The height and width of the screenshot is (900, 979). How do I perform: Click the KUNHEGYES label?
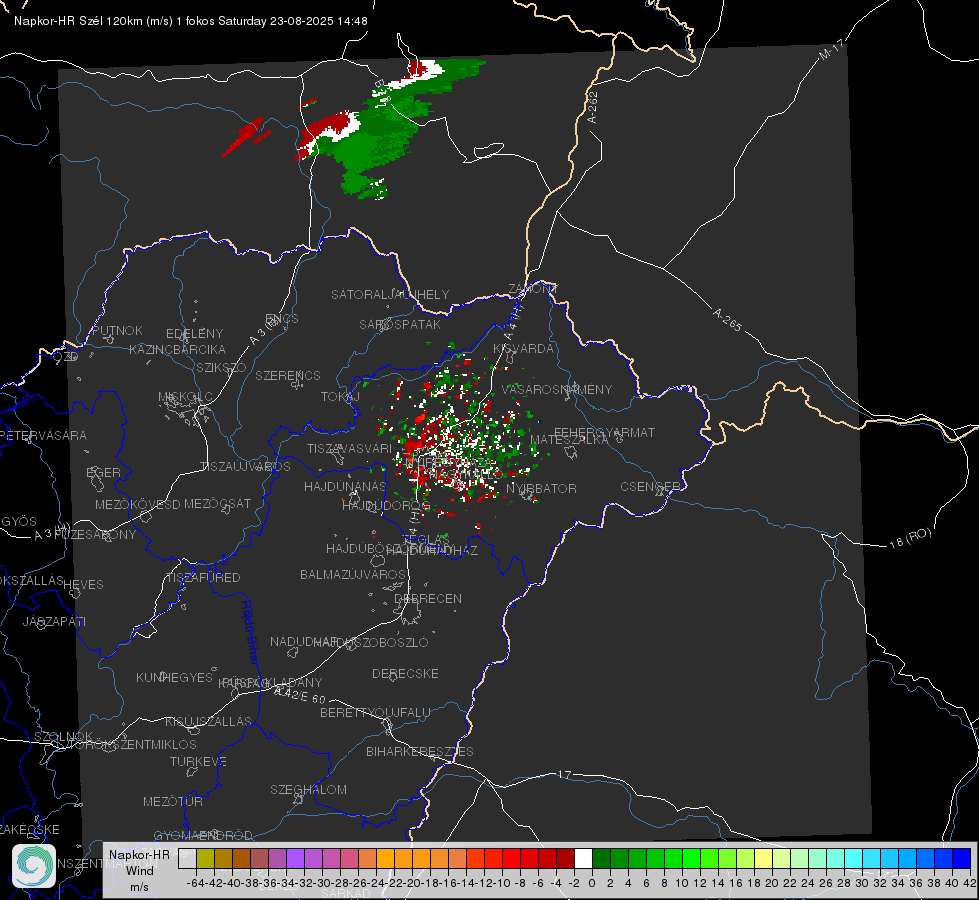pyautogui.click(x=174, y=678)
